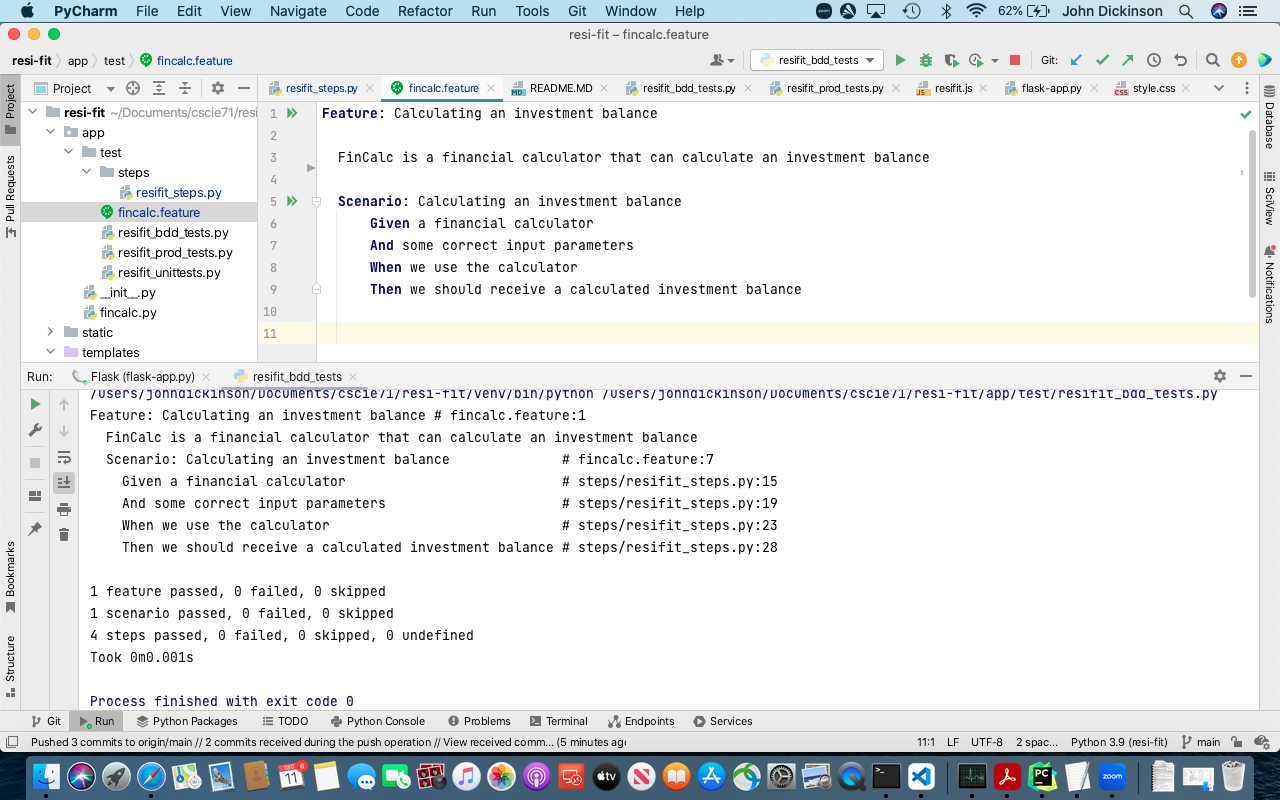
Task: Toggle the Problems tool window
Action: (x=479, y=720)
